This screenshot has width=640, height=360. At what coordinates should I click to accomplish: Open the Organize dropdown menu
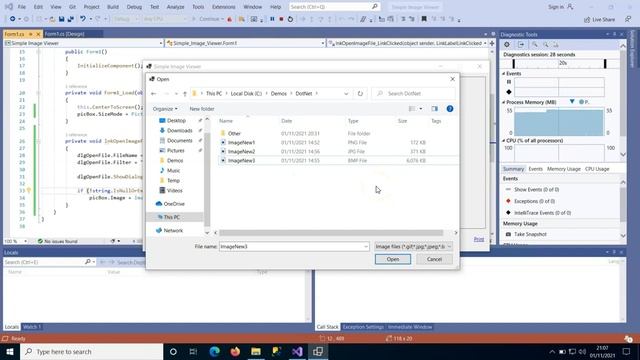[x=165, y=109]
